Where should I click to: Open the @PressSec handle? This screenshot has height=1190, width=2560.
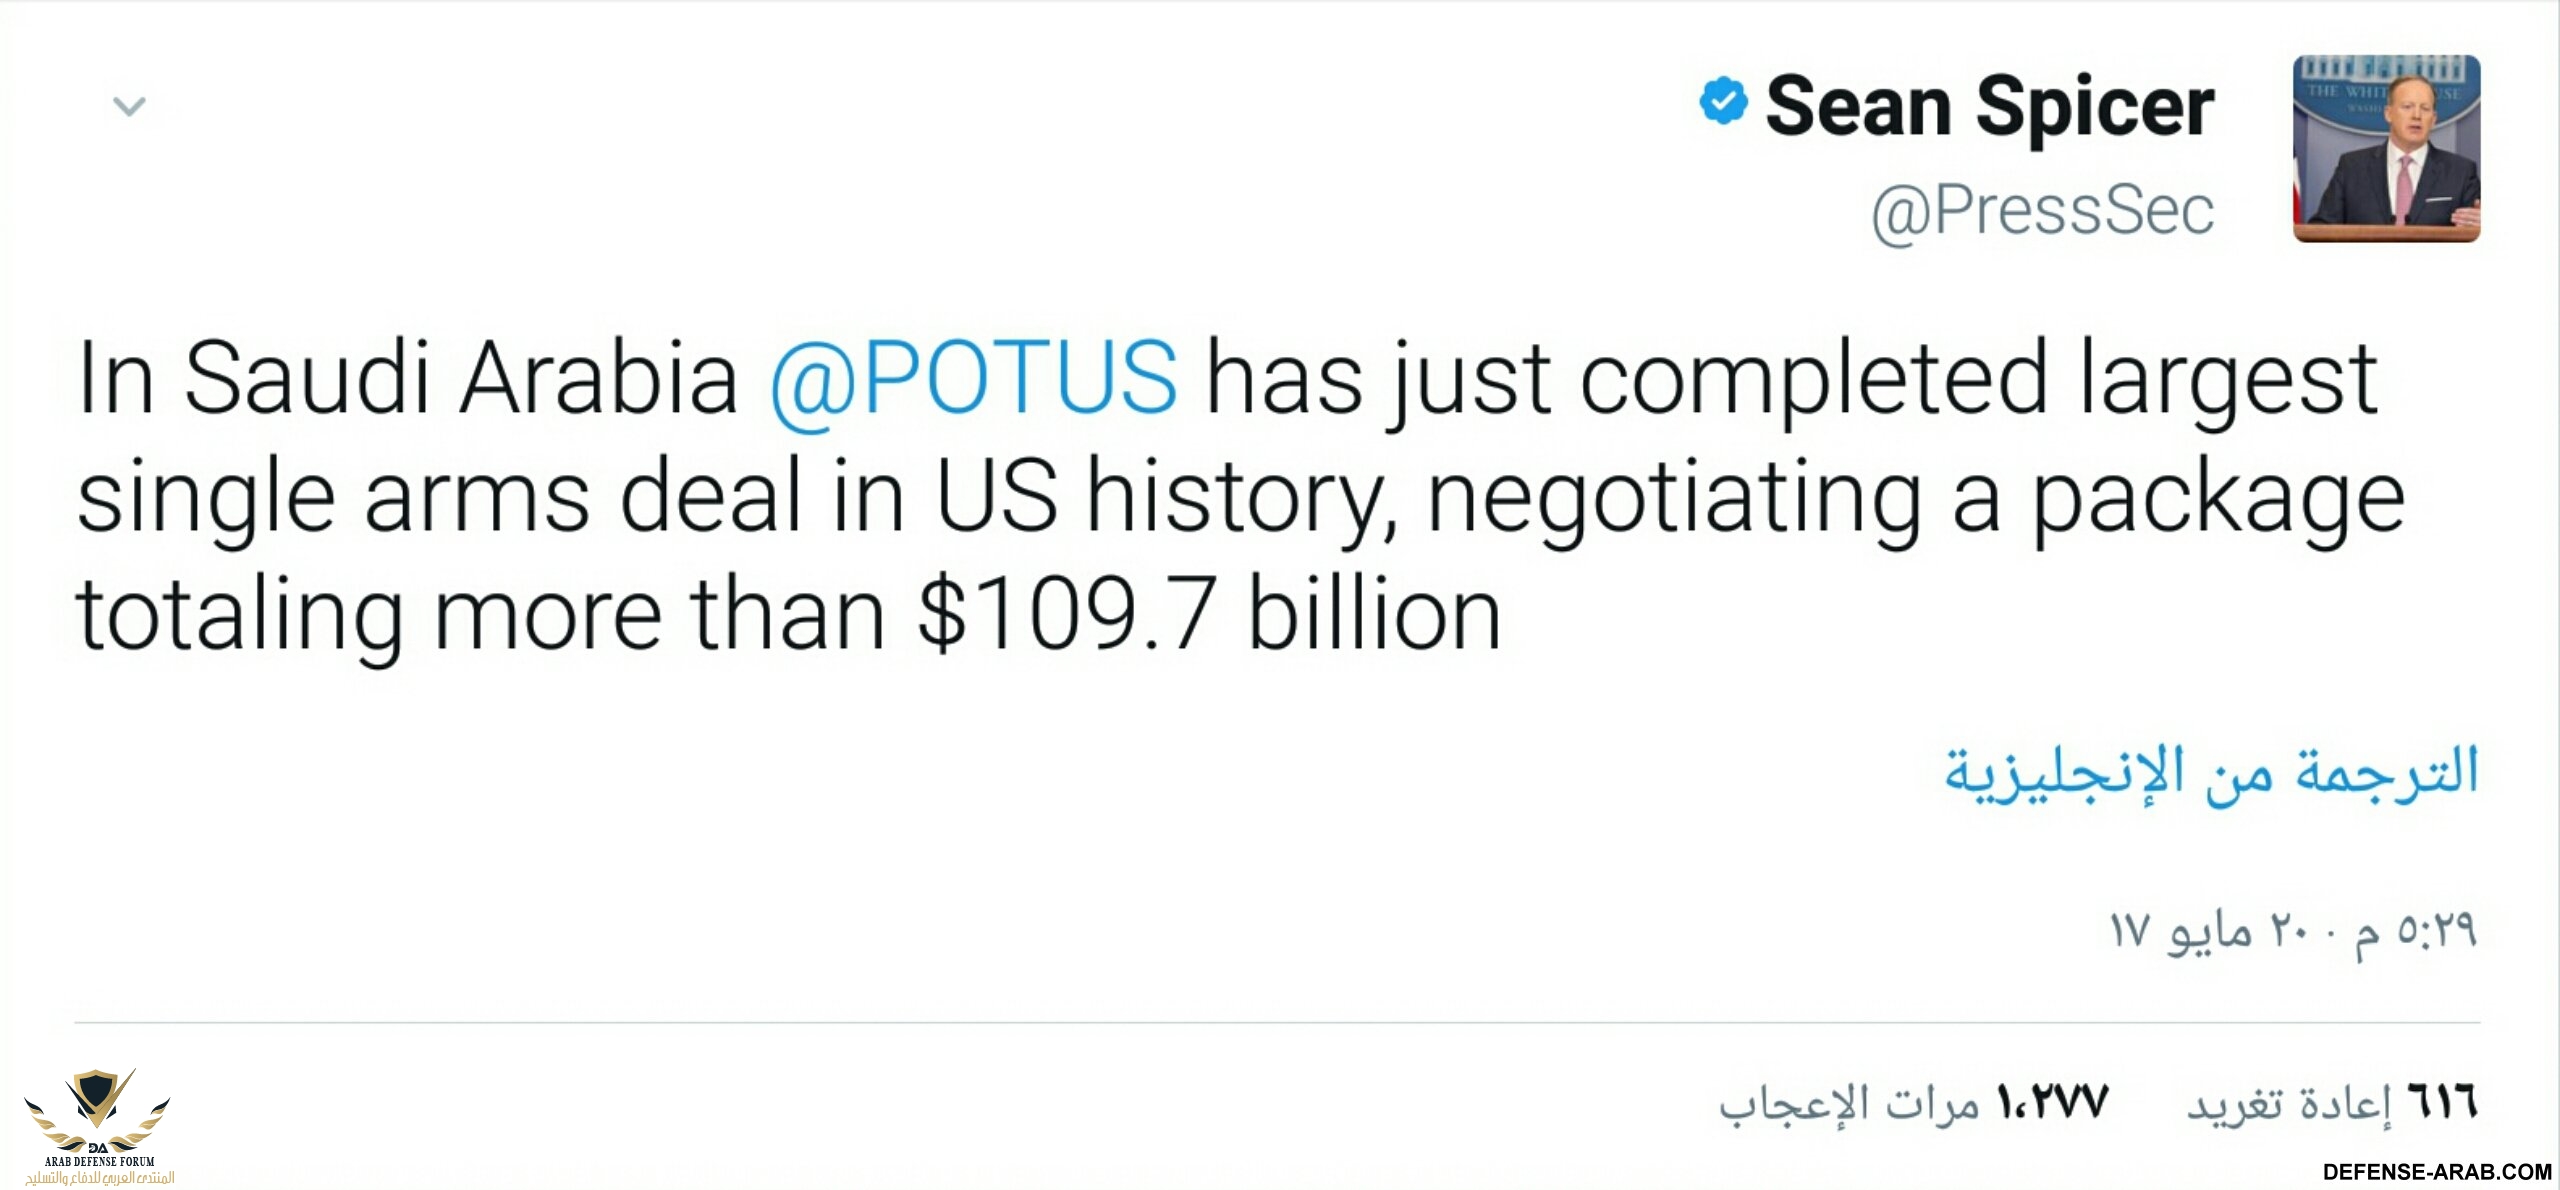point(2042,211)
